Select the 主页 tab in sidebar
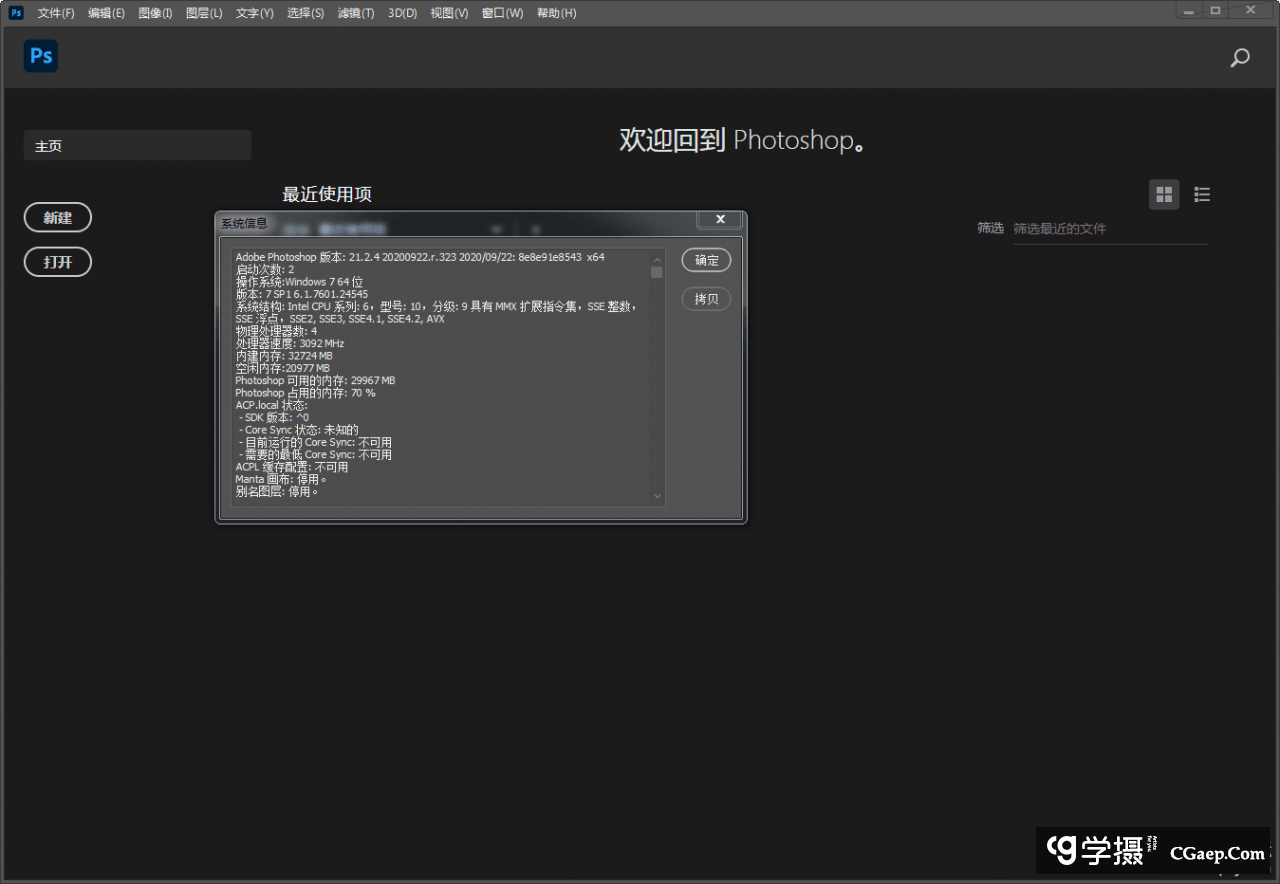 point(137,146)
